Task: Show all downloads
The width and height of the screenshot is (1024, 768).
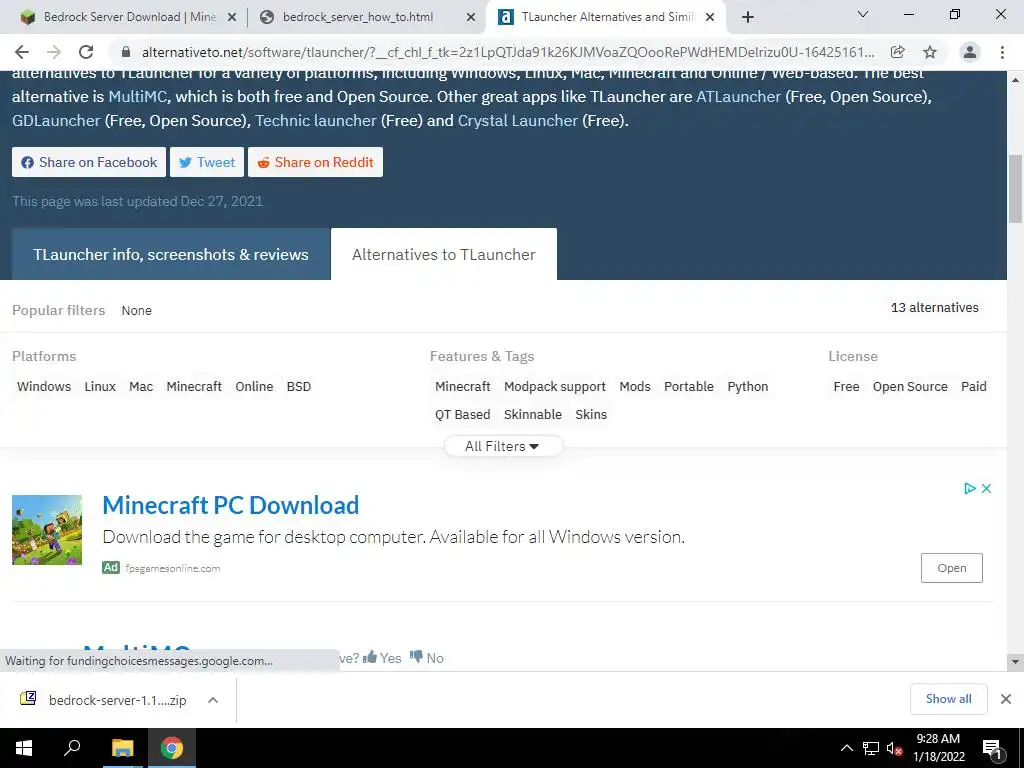Action: coord(948,699)
